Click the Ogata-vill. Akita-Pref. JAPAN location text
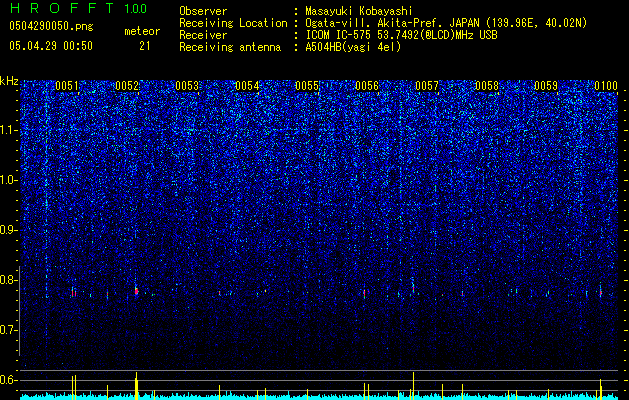Image resolution: width=629 pixels, height=400 pixels. coord(445,23)
